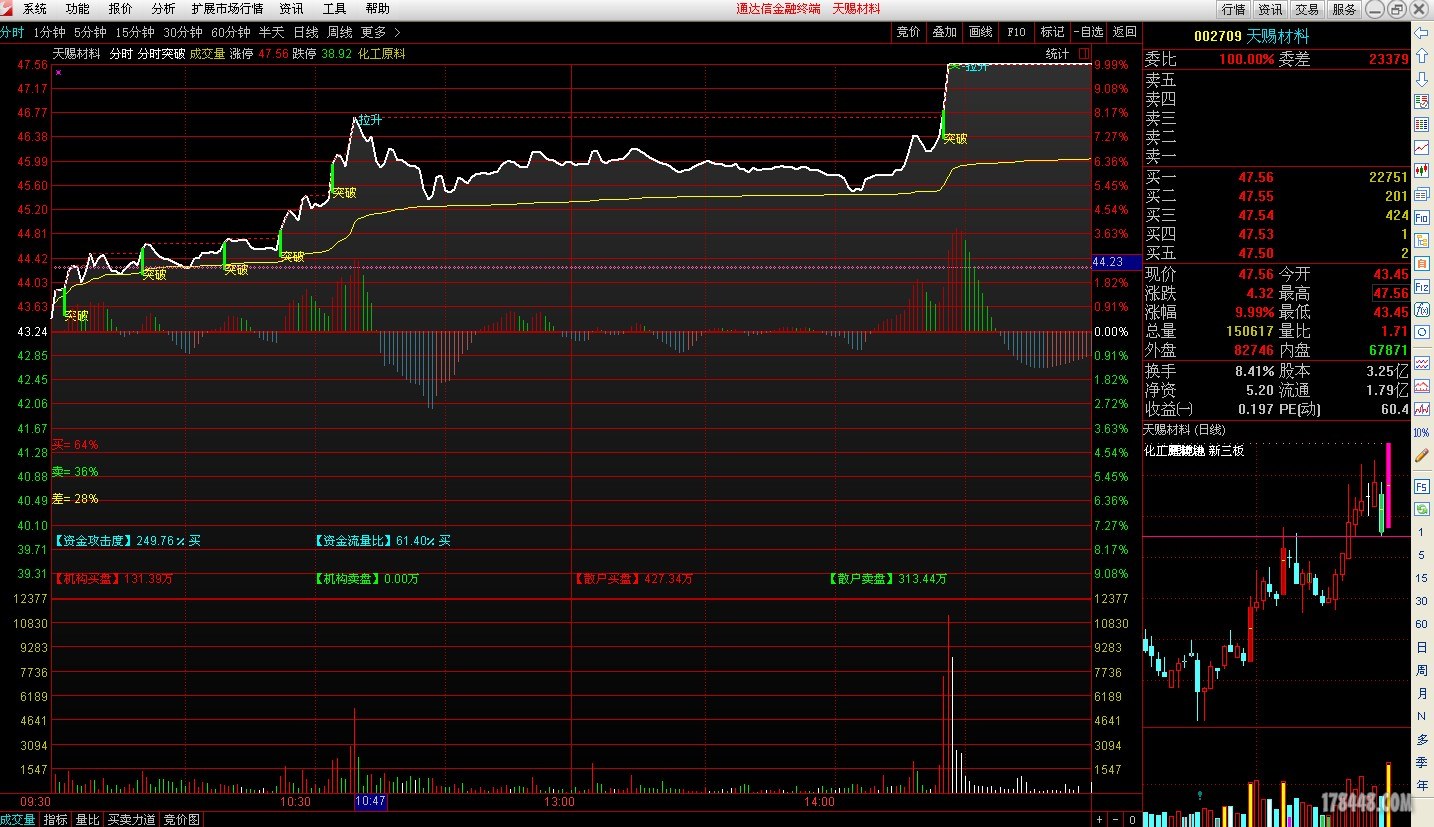Open the 系统 menu
Screen dimensions: 1434x827
(x=34, y=9)
